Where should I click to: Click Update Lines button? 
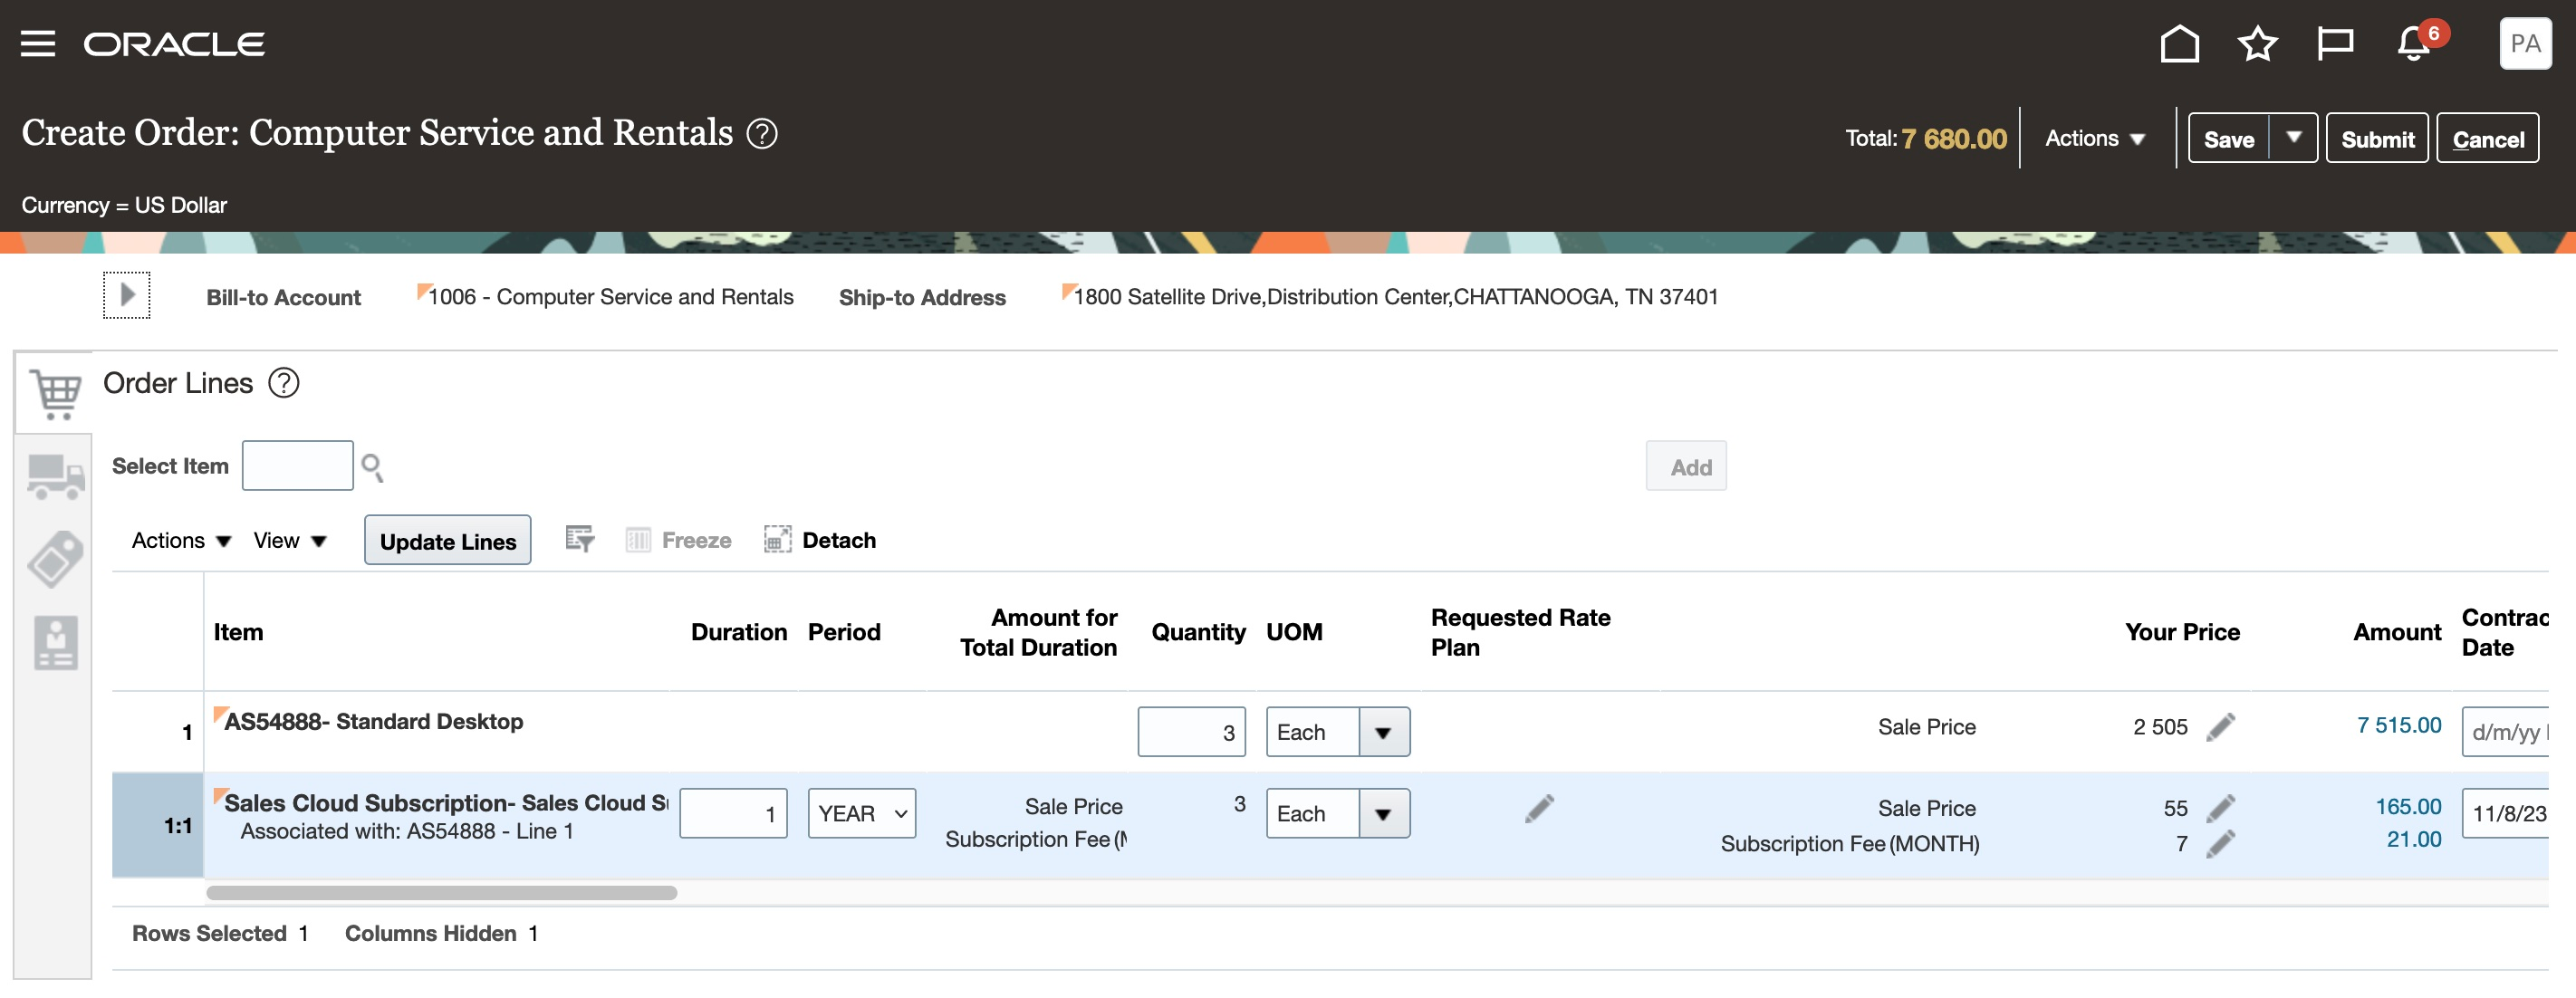tap(447, 541)
